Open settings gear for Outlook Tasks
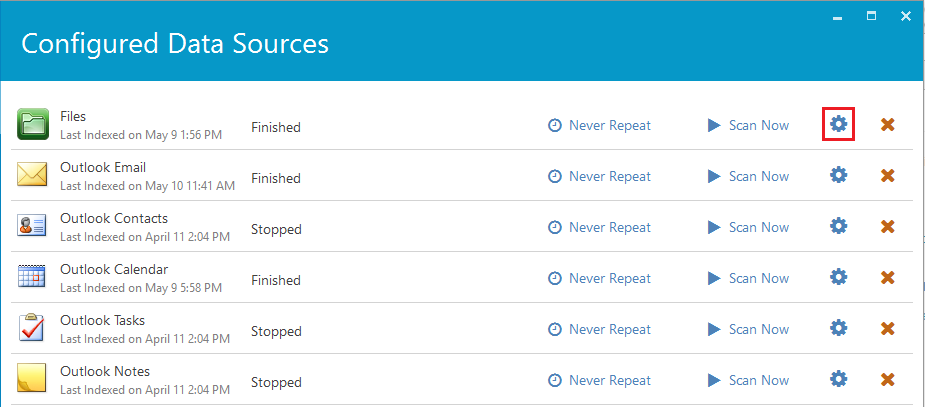Viewport: 925px width, 407px height. pyautogui.click(x=838, y=328)
